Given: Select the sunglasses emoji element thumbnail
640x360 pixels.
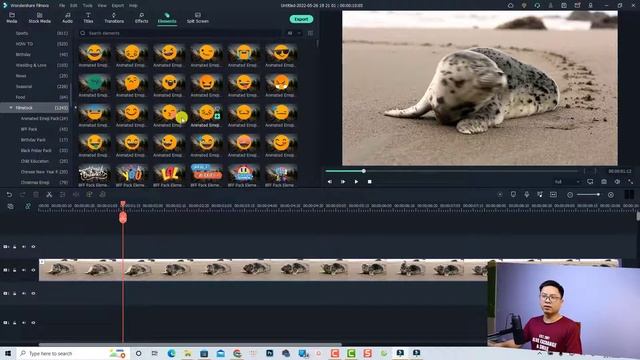Looking at the screenshot, I should 281,53.
